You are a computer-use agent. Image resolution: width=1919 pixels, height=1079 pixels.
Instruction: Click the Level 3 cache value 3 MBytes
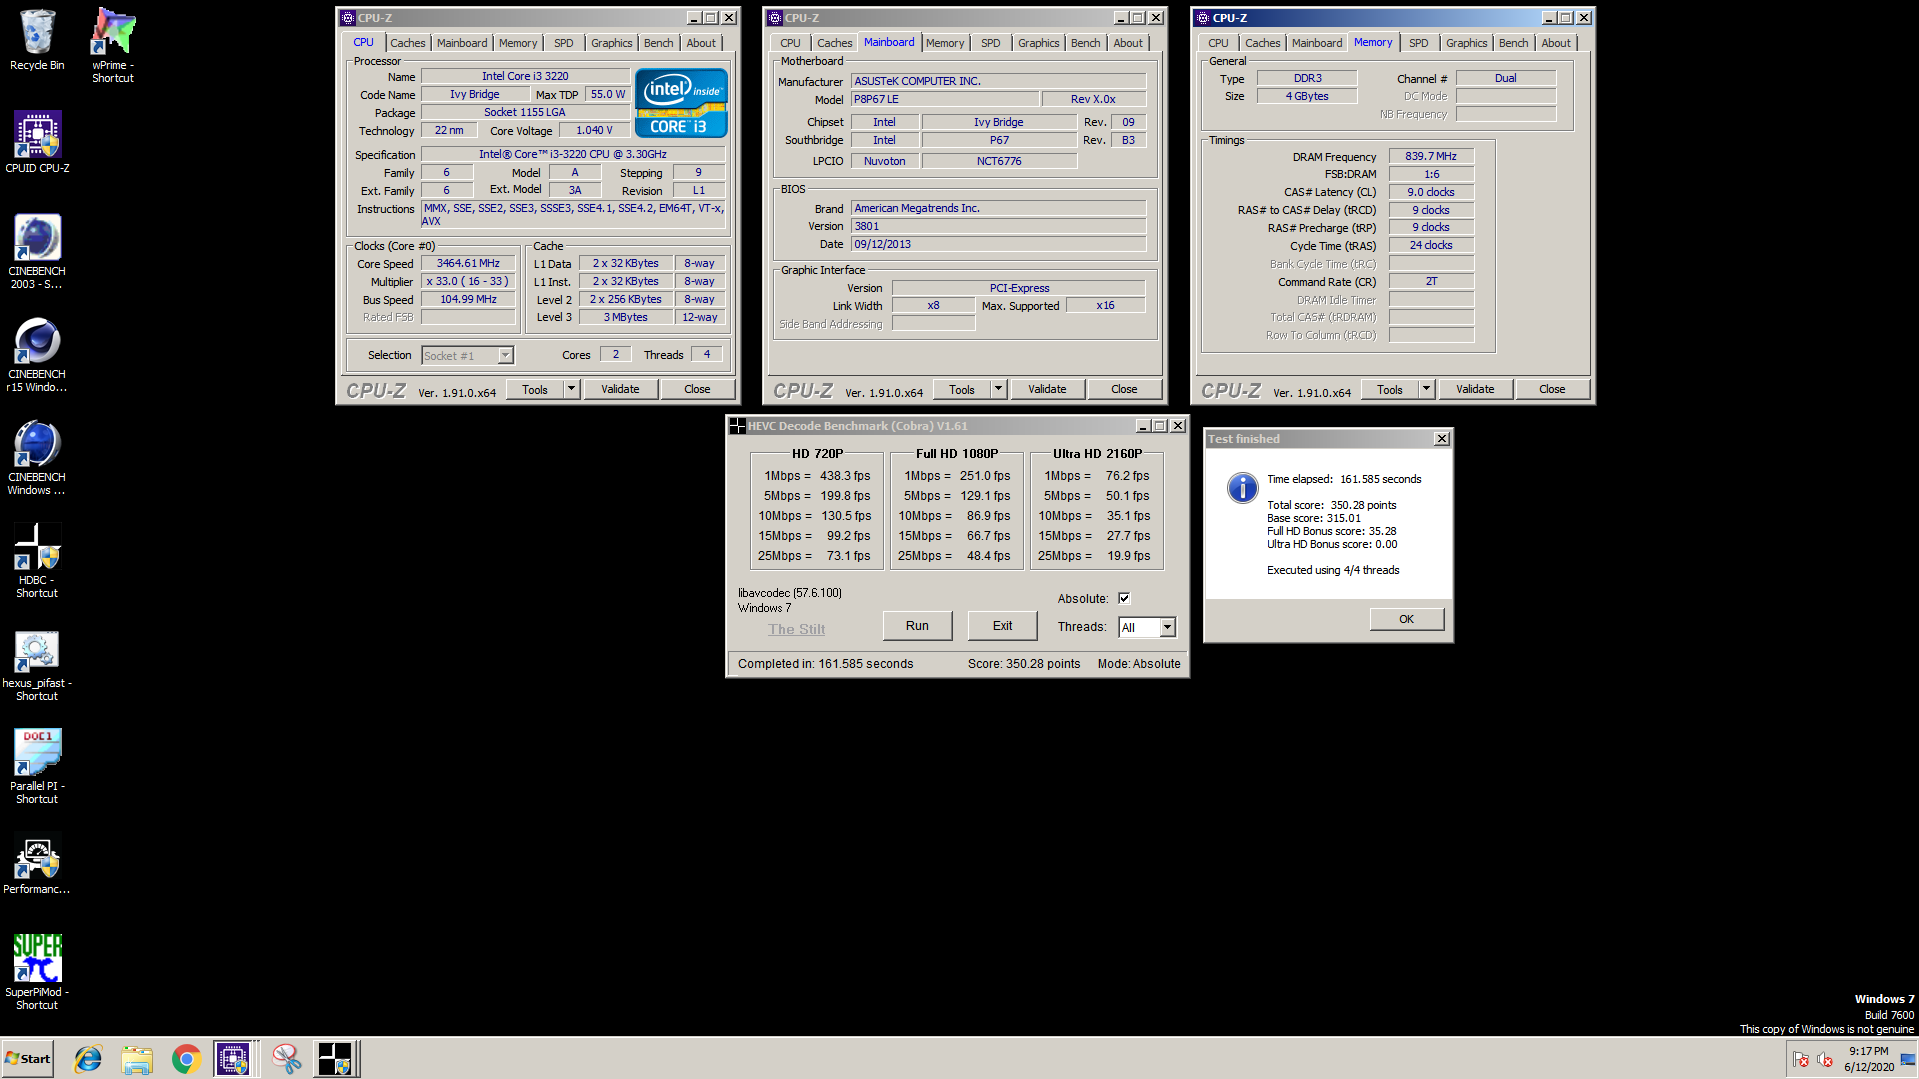click(625, 317)
